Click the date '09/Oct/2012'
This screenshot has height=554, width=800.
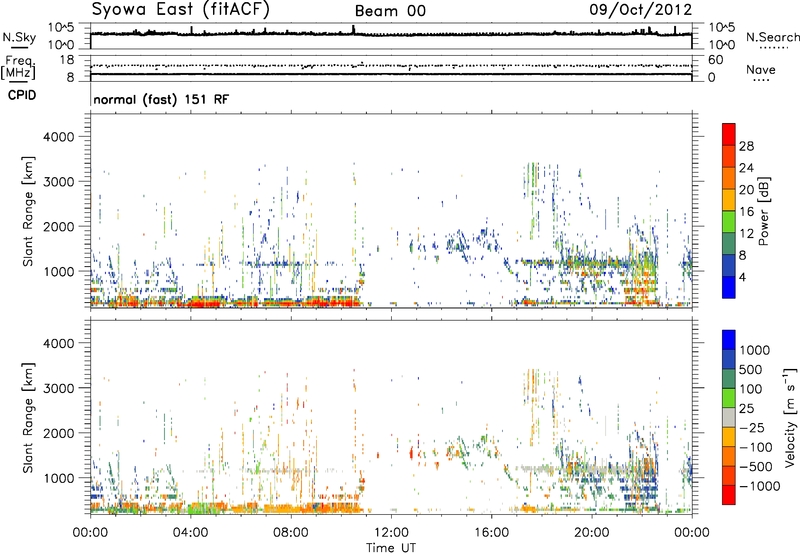coord(640,10)
